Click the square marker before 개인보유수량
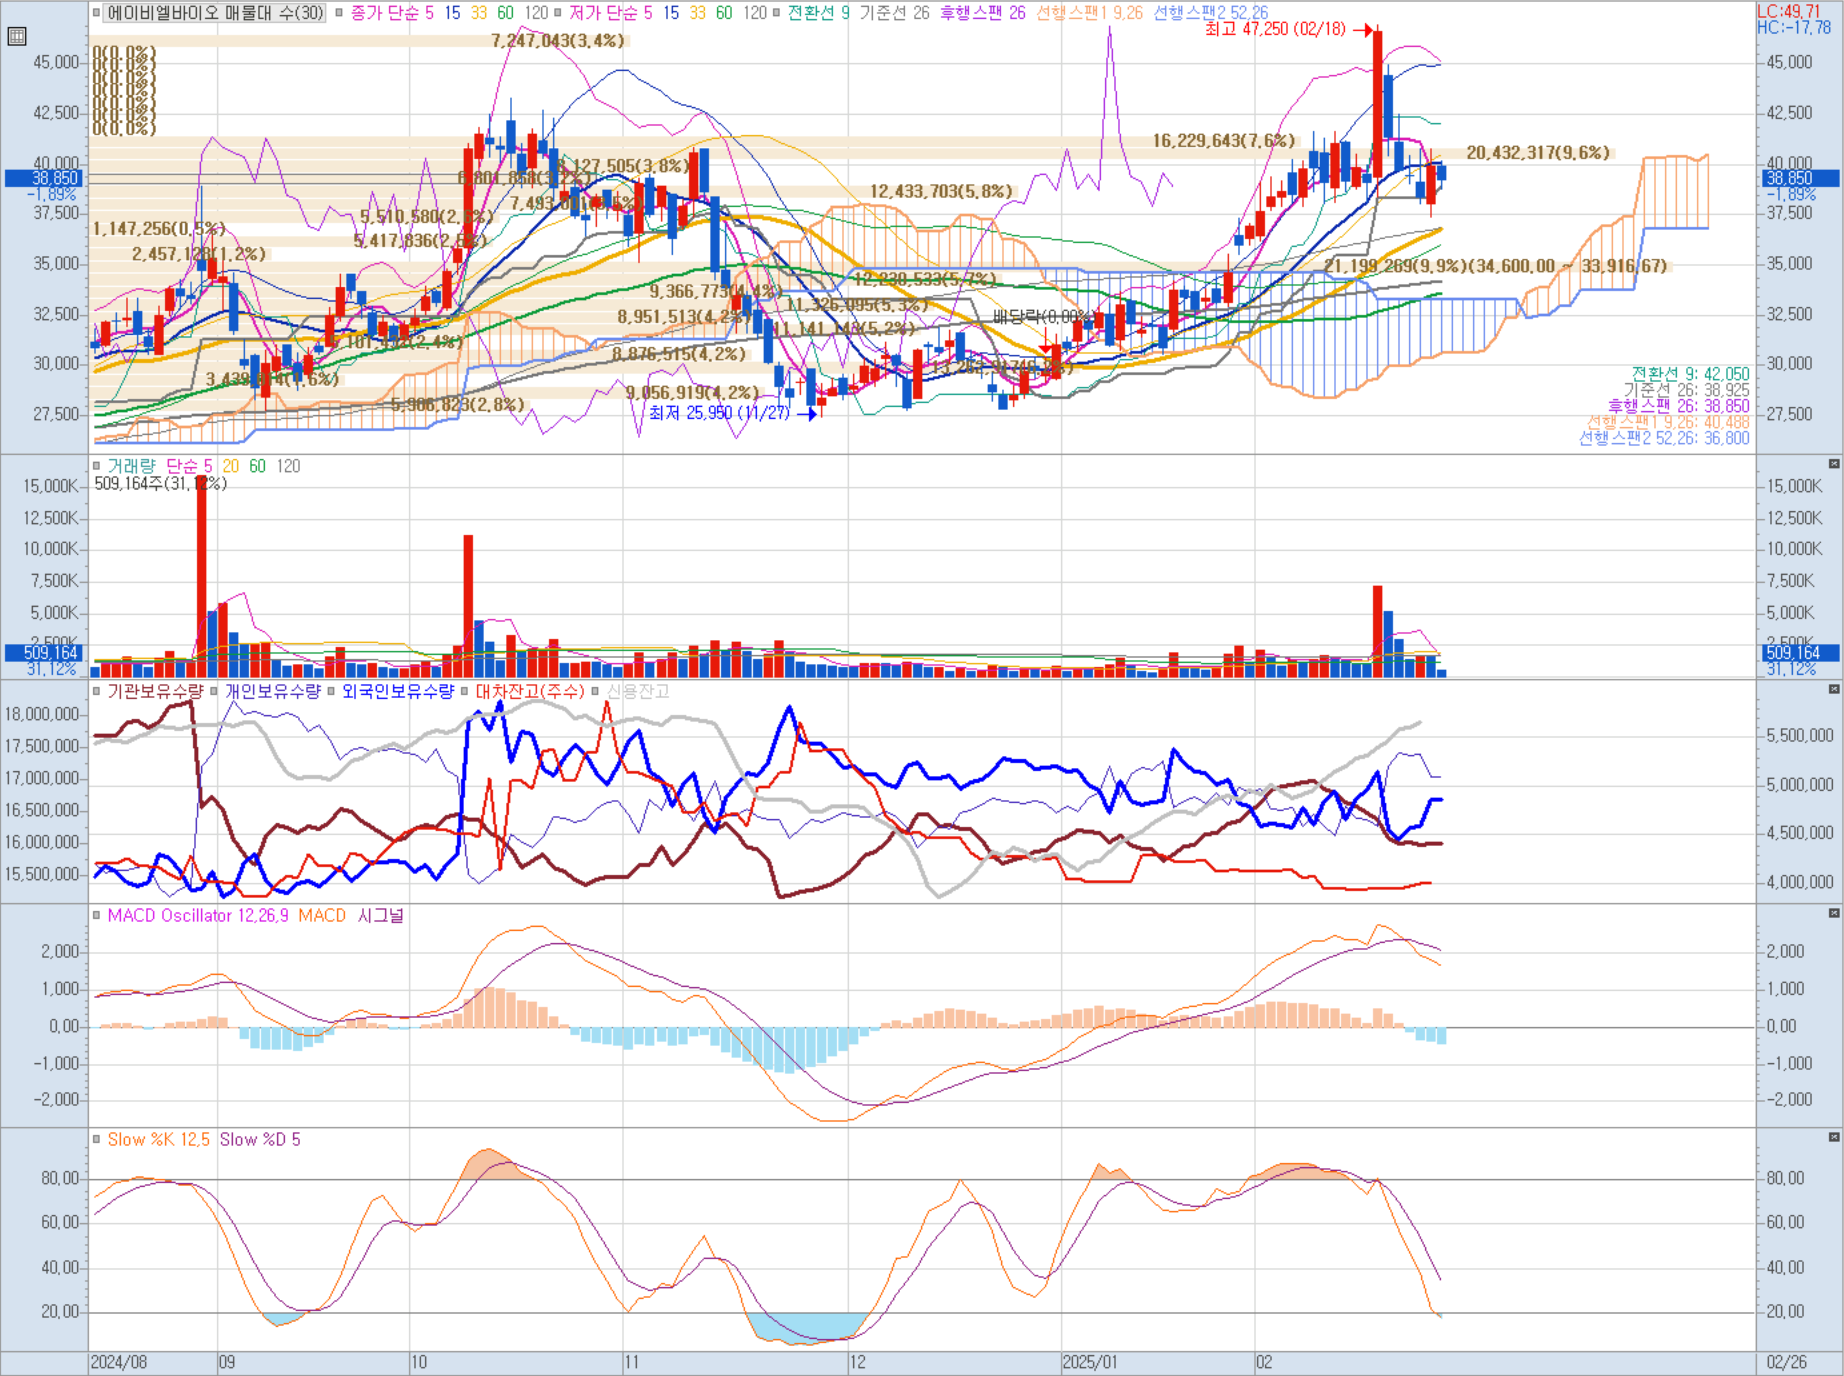The image size is (1844, 1376). [214, 691]
